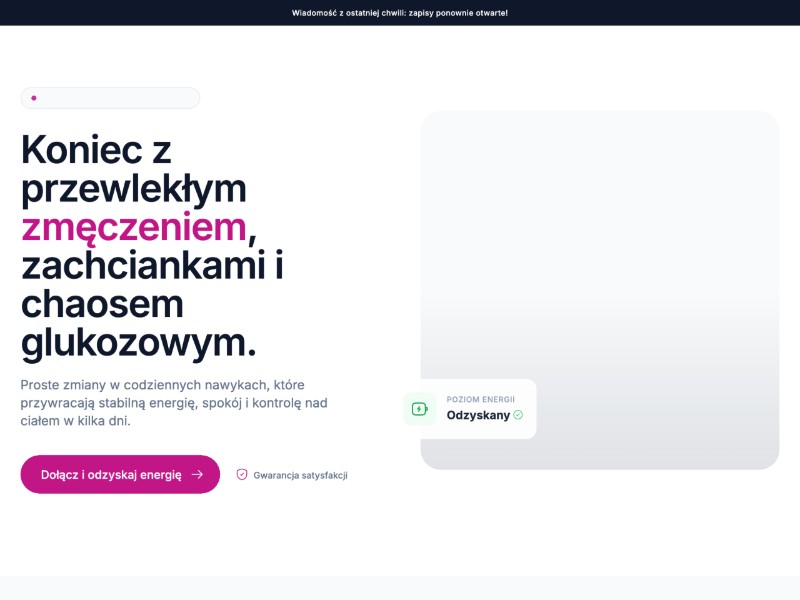The height and width of the screenshot is (600, 800).
Task: Click the pink word zmęczeniem in headline
Action: [x=133, y=227]
